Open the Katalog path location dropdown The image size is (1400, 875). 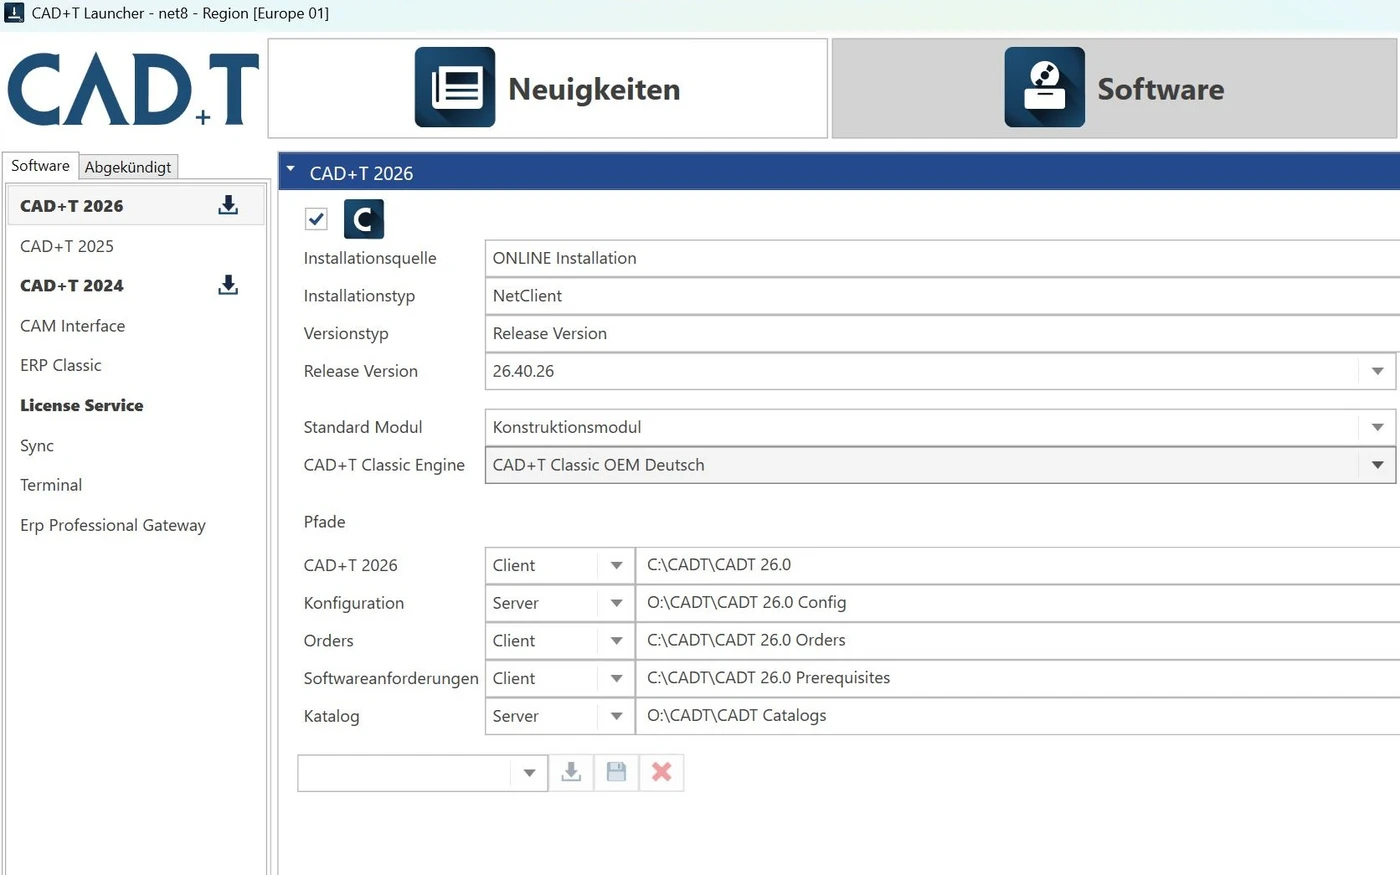pyautogui.click(x=616, y=716)
